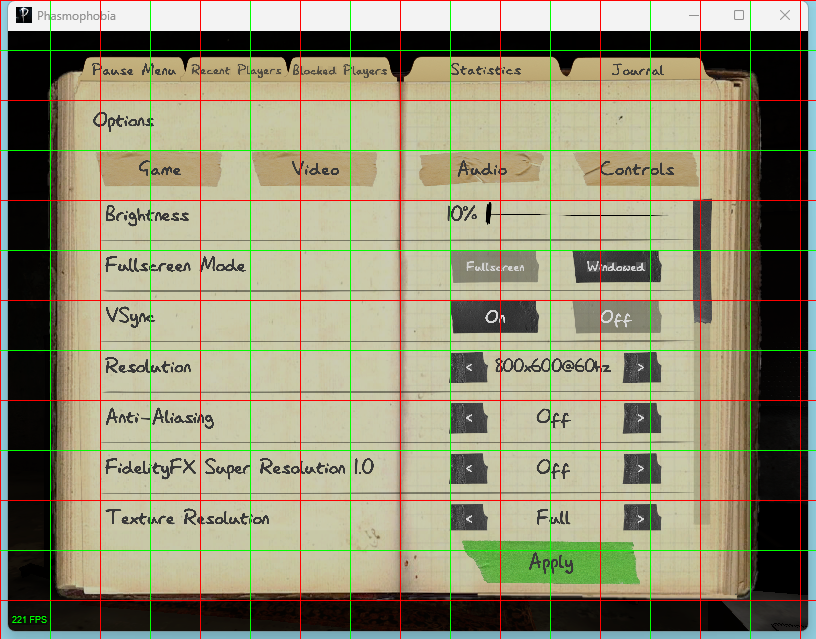Open the Pause Menu tab

pos(133,70)
